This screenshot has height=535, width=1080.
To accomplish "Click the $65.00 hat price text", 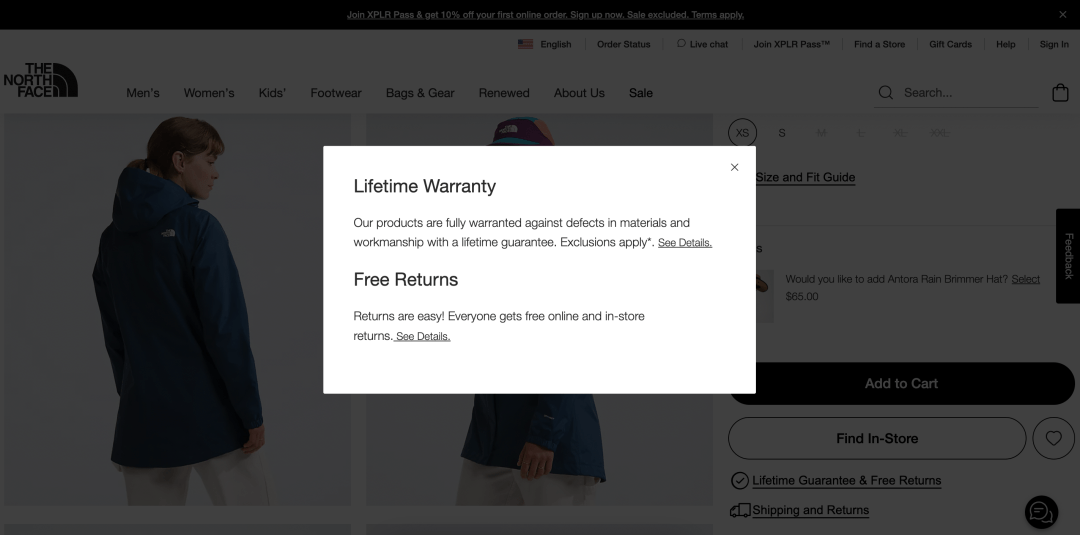I will tap(802, 297).
